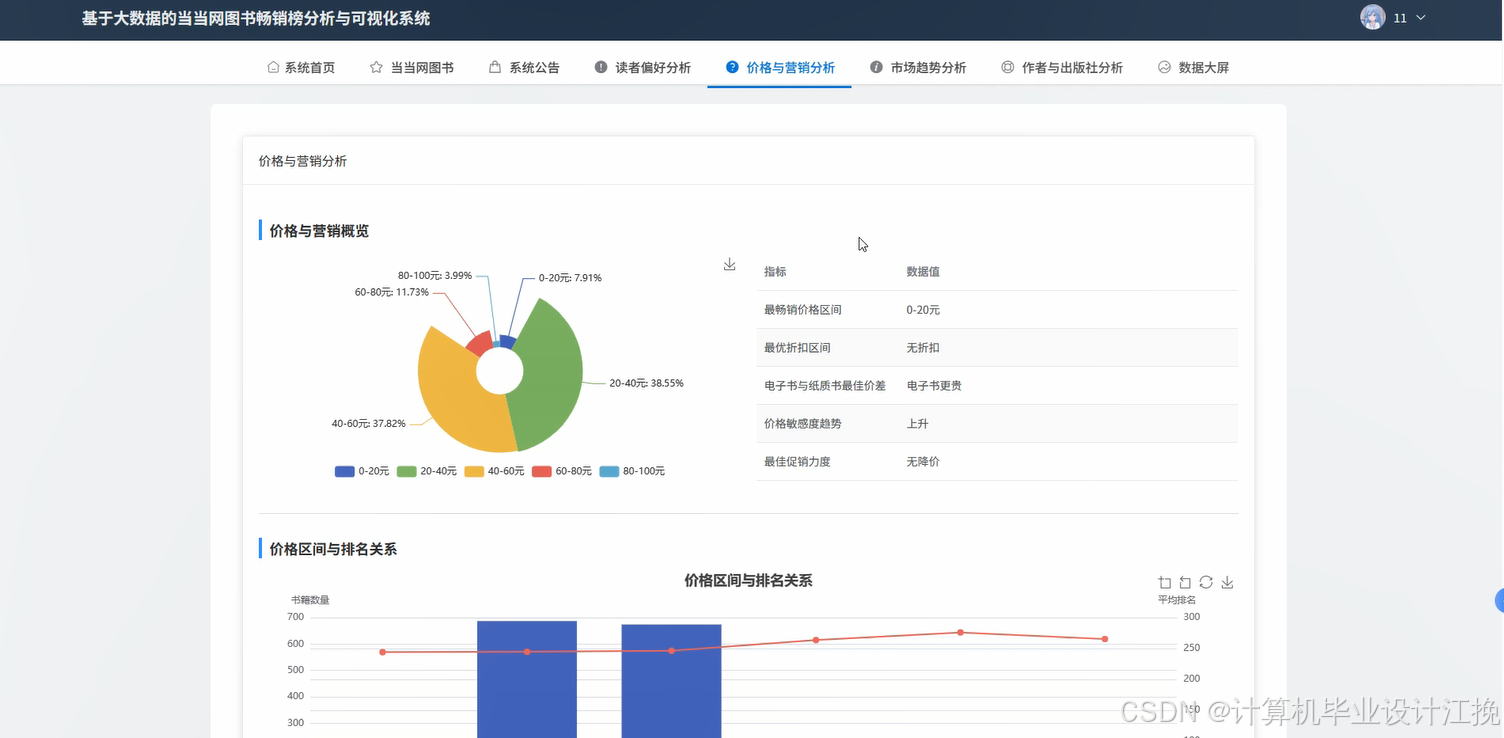Click the 0-20元: 7.91% pie label
The height and width of the screenshot is (738, 1504).
pyautogui.click(x=570, y=278)
